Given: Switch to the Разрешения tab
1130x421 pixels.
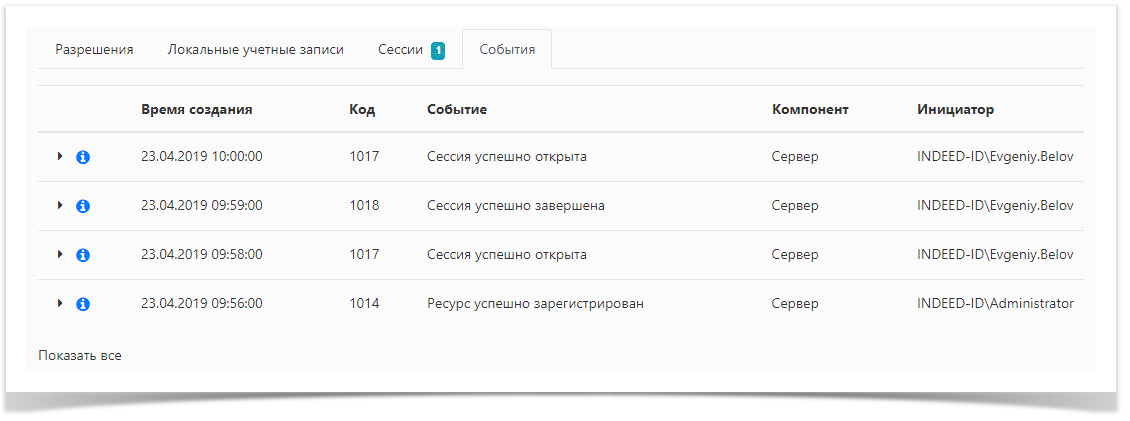Looking at the screenshot, I should pos(94,50).
